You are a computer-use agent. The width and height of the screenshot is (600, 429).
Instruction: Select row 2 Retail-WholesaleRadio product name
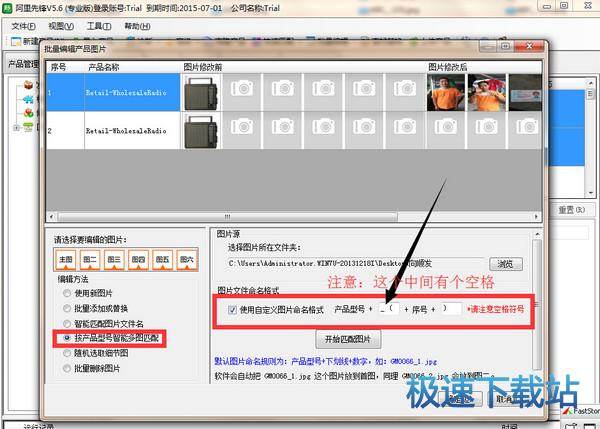tap(126, 131)
